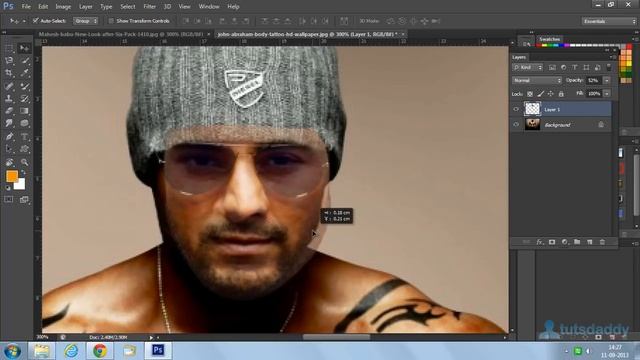Open the Opacity slider dropdown arrow

[x=607, y=80]
